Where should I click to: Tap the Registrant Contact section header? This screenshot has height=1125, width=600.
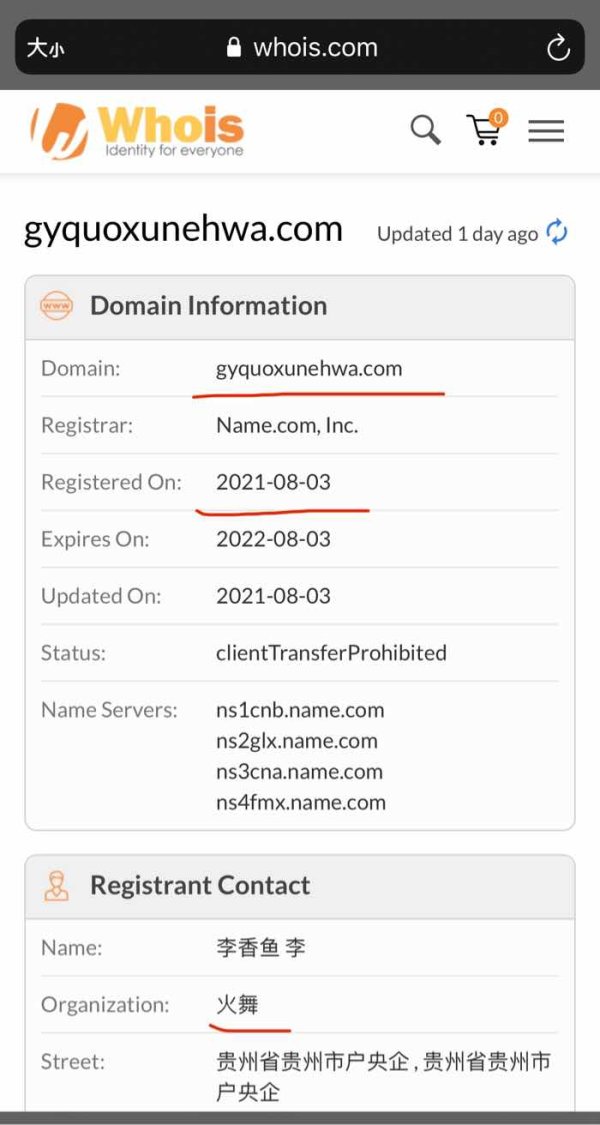pos(300,886)
